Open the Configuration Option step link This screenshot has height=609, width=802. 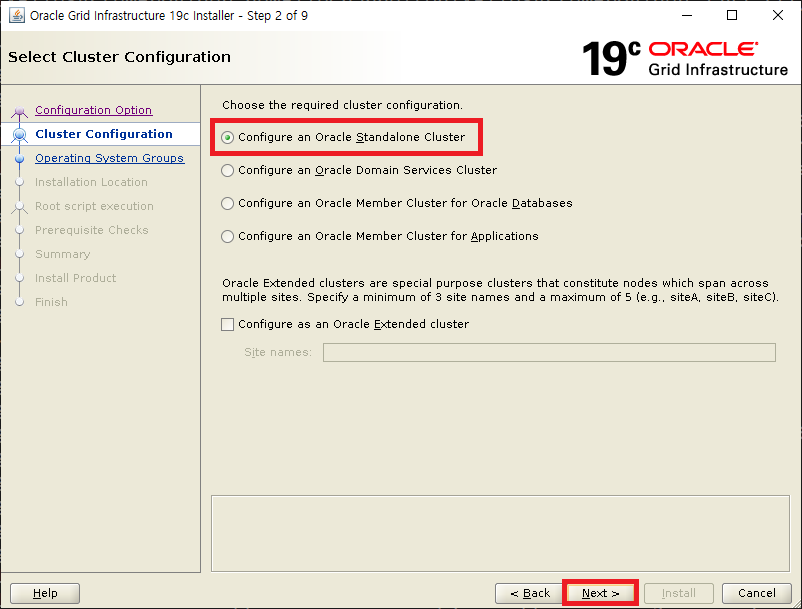click(x=94, y=110)
